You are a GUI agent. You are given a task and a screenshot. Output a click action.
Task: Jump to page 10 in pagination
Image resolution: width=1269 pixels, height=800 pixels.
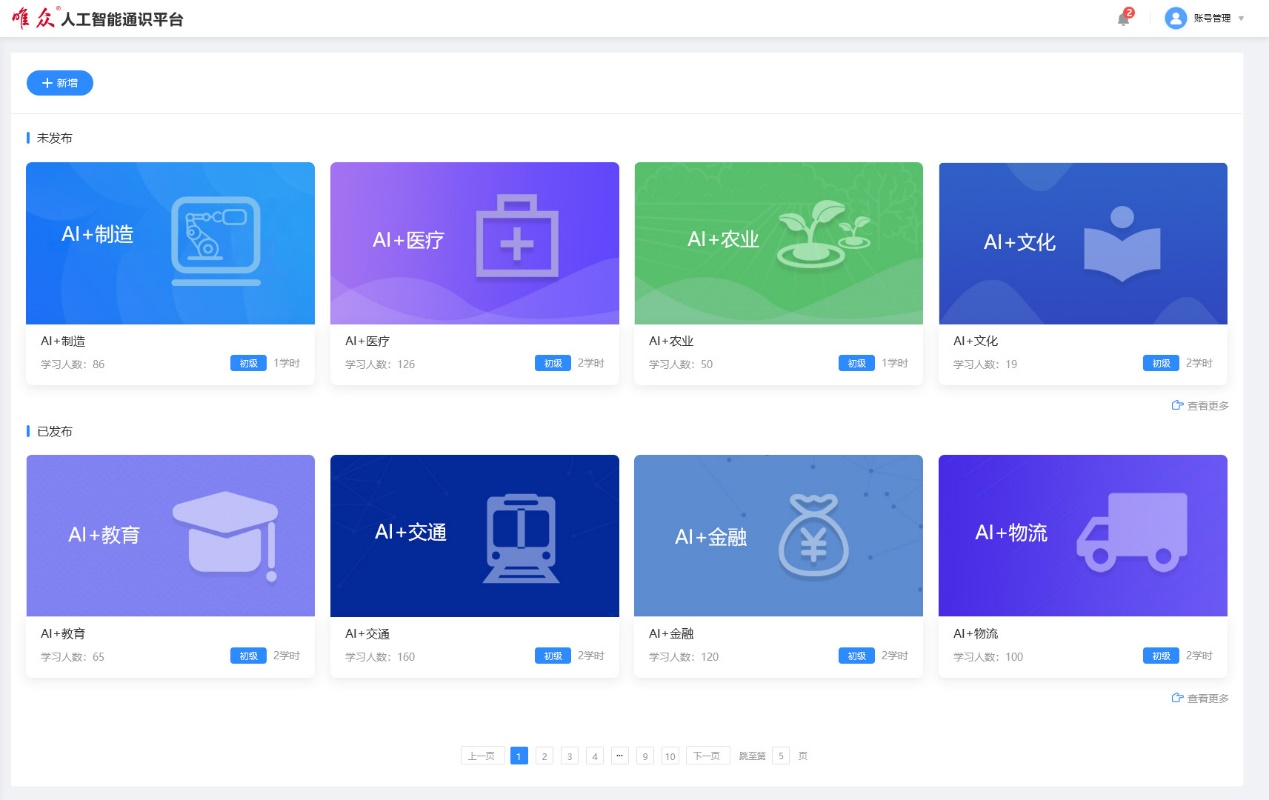(670, 756)
